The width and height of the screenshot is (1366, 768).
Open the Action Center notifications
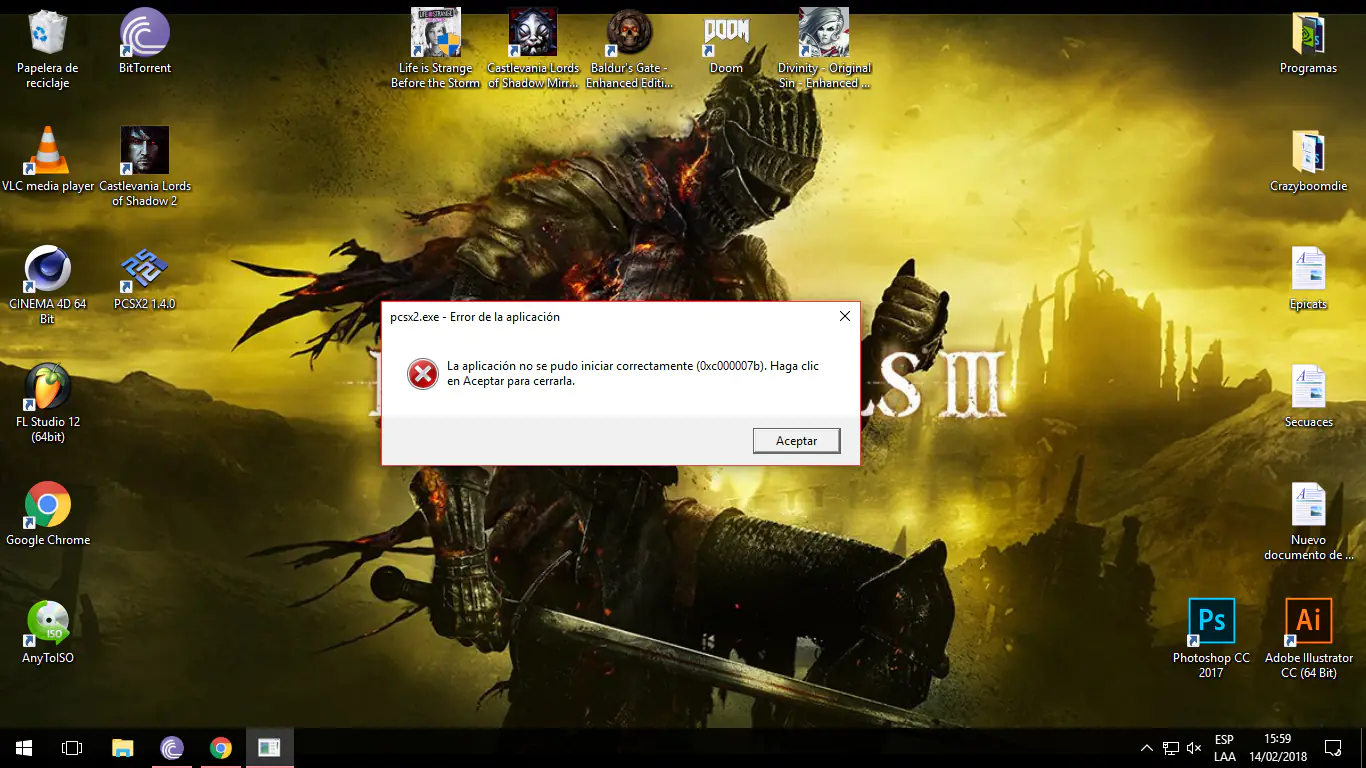1332,748
